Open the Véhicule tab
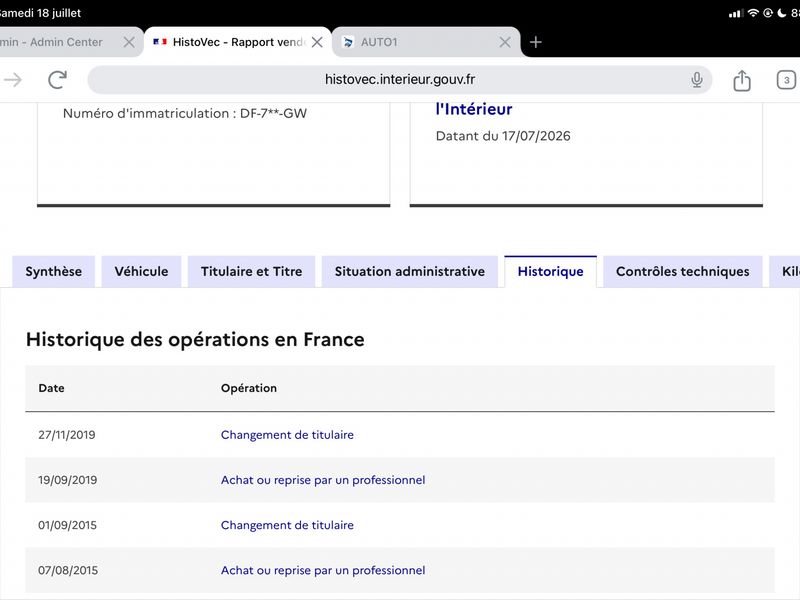This screenshot has height=600, width=800. (141, 271)
